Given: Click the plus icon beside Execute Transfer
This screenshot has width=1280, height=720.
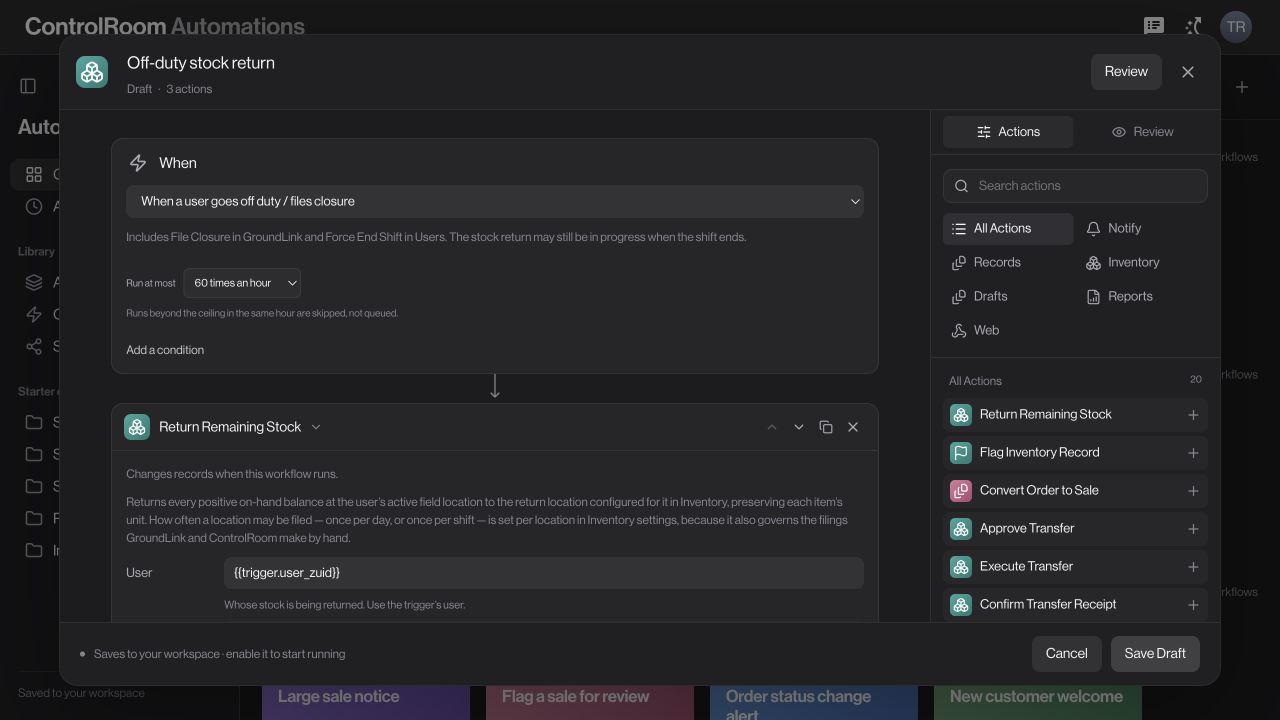Looking at the screenshot, I should click(1193, 567).
